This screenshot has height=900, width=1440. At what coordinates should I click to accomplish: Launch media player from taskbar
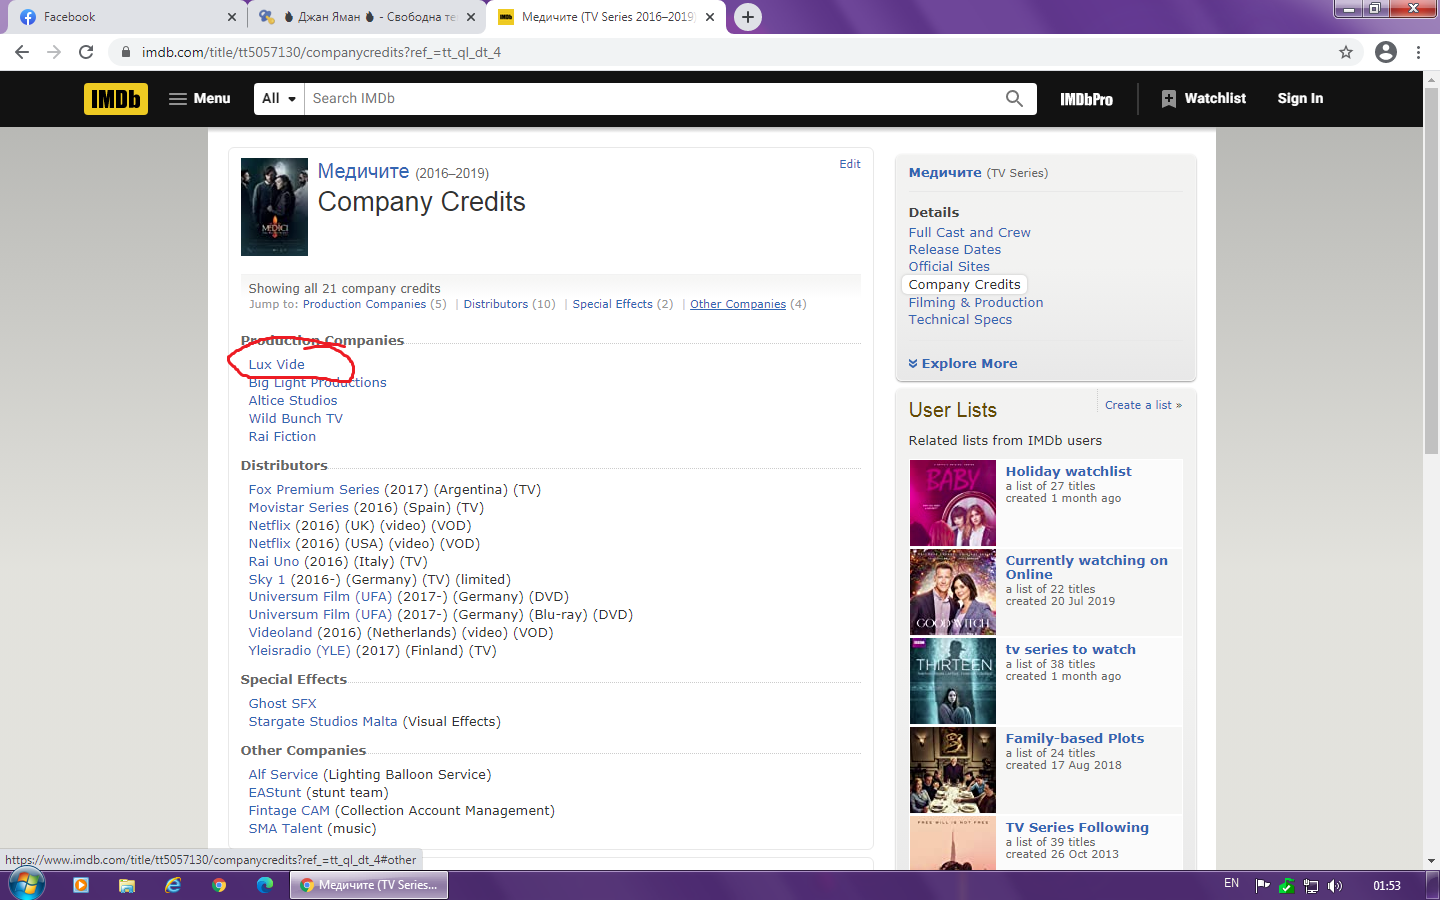[x=81, y=885]
